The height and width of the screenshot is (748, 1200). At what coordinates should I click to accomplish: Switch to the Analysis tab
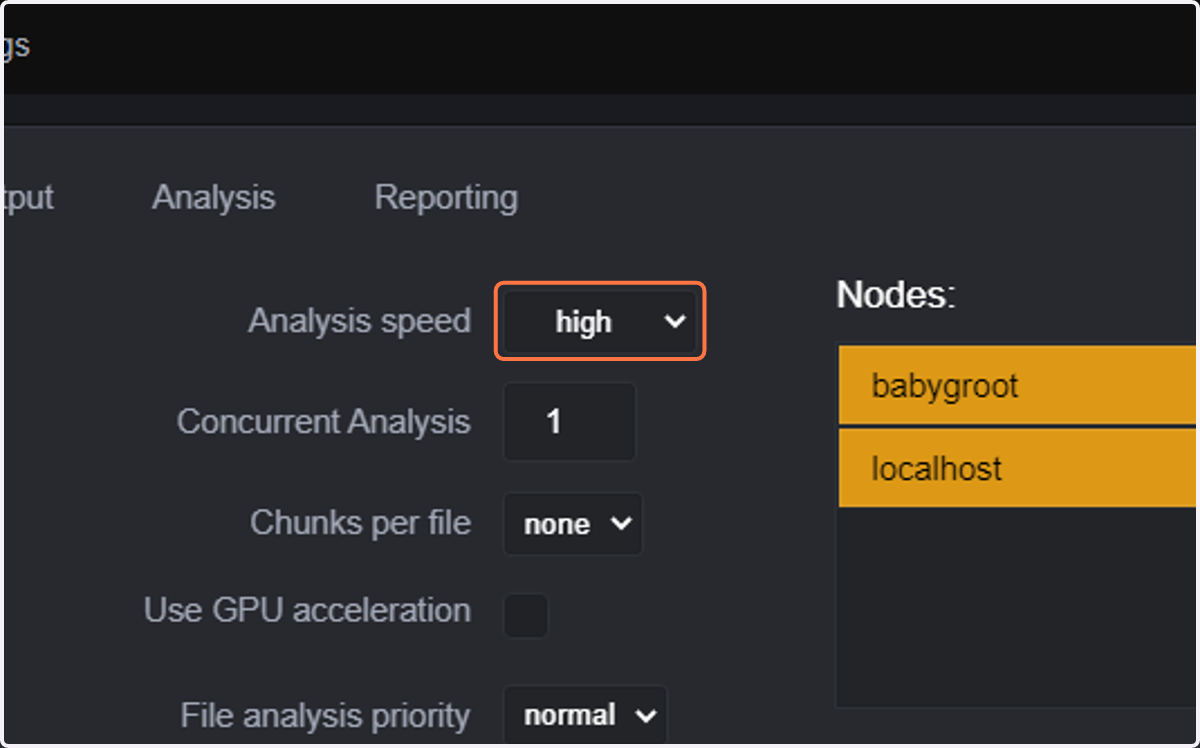click(x=213, y=197)
